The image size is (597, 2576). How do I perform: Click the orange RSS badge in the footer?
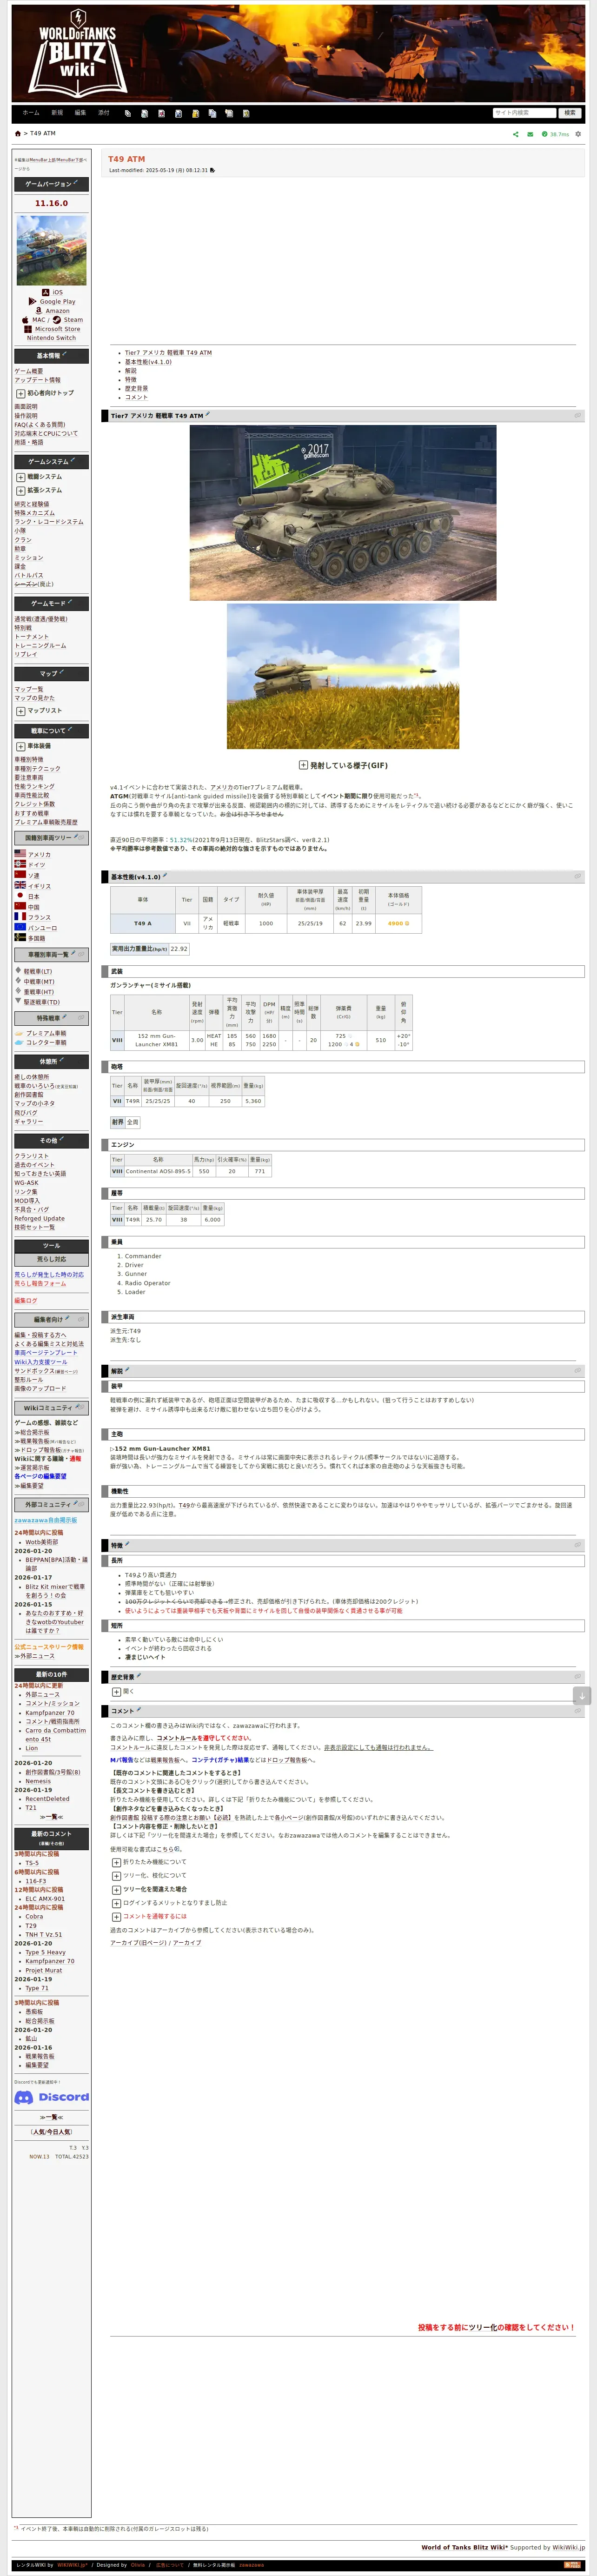572,2565
